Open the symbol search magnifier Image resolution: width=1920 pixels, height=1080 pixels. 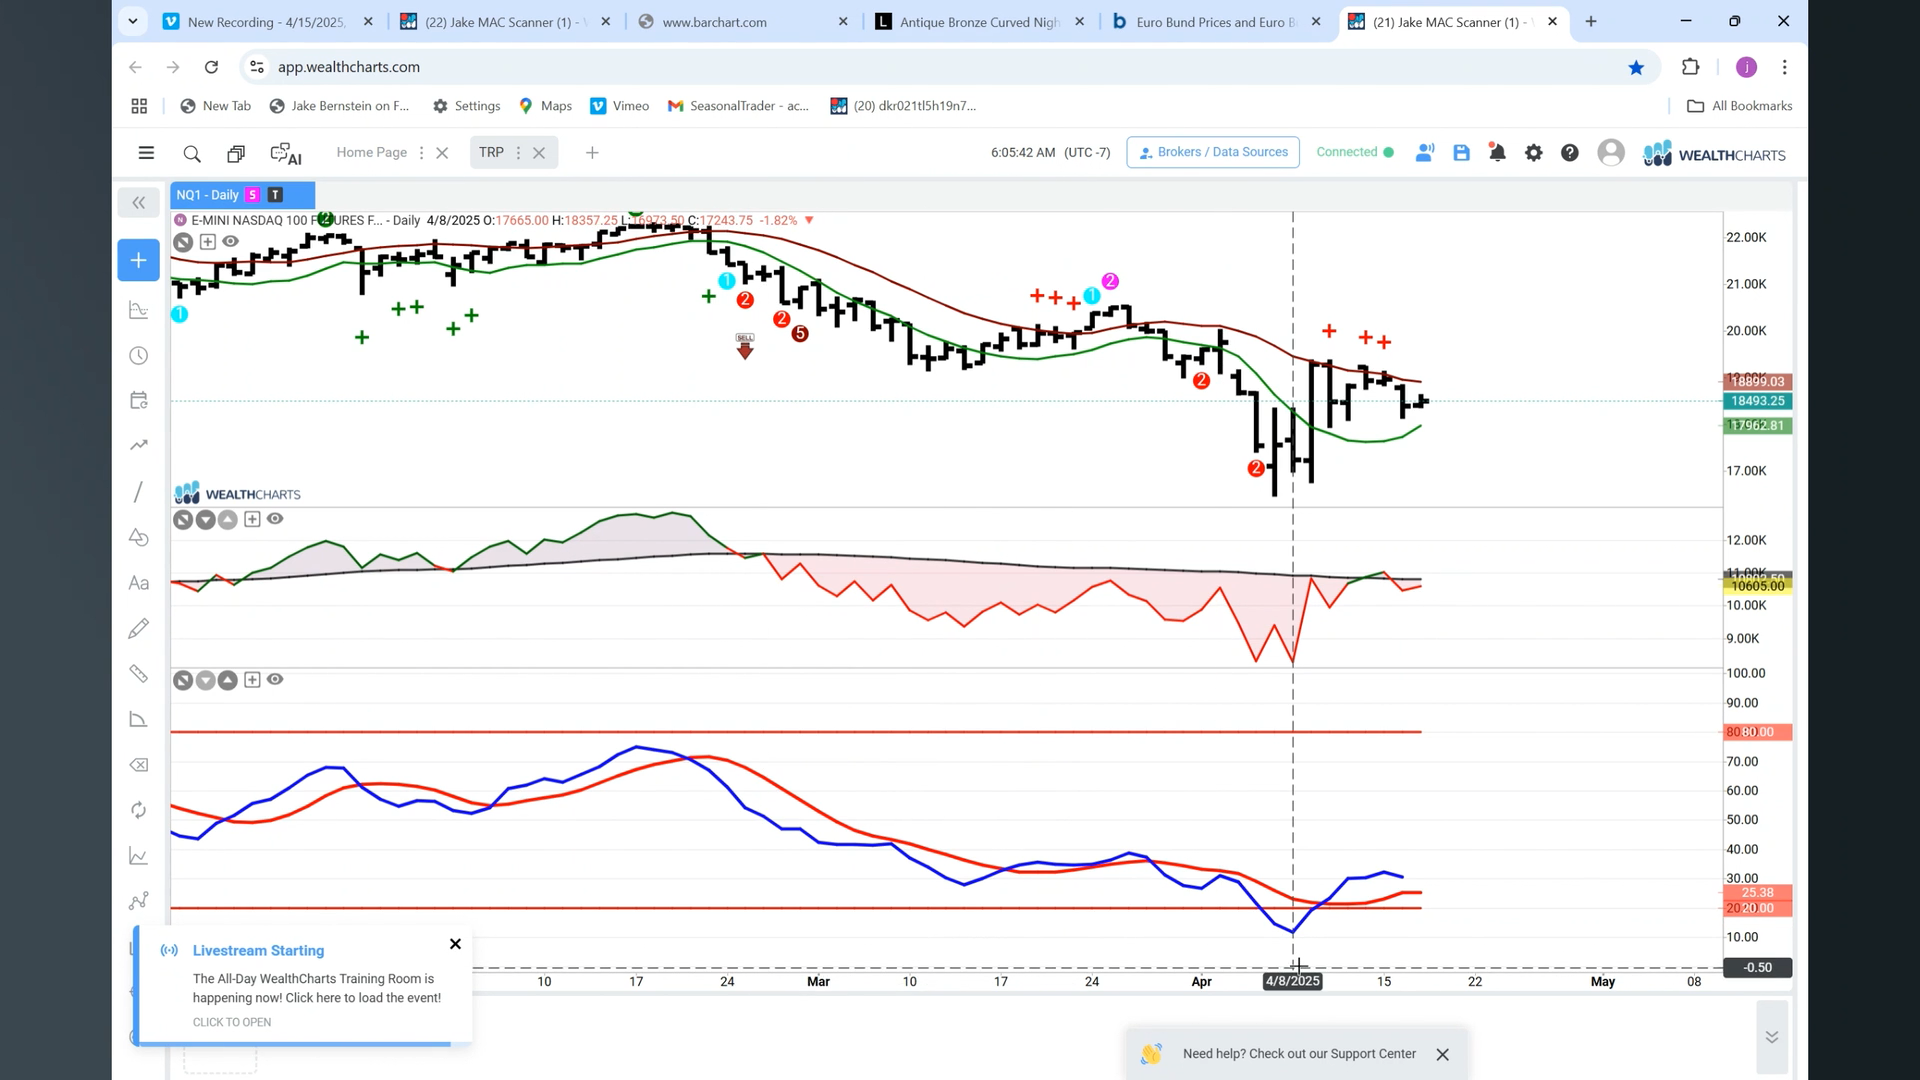[x=192, y=153]
